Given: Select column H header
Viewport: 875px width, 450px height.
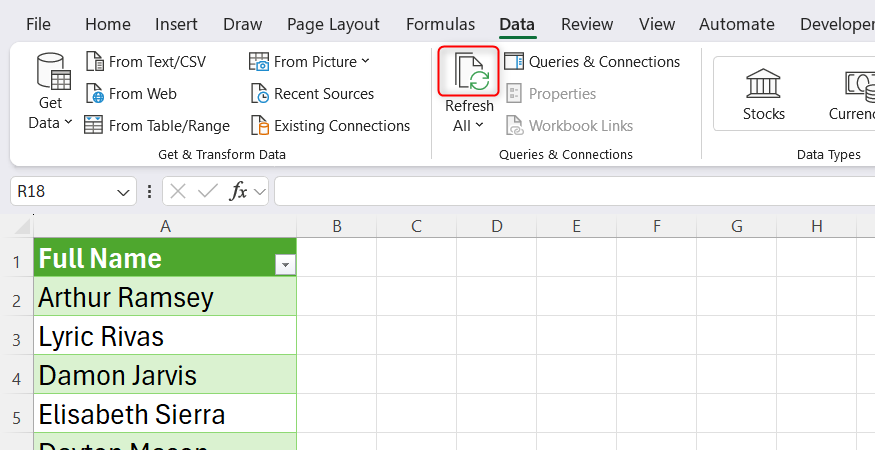Looking at the screenshot, I should coord(816,226).
